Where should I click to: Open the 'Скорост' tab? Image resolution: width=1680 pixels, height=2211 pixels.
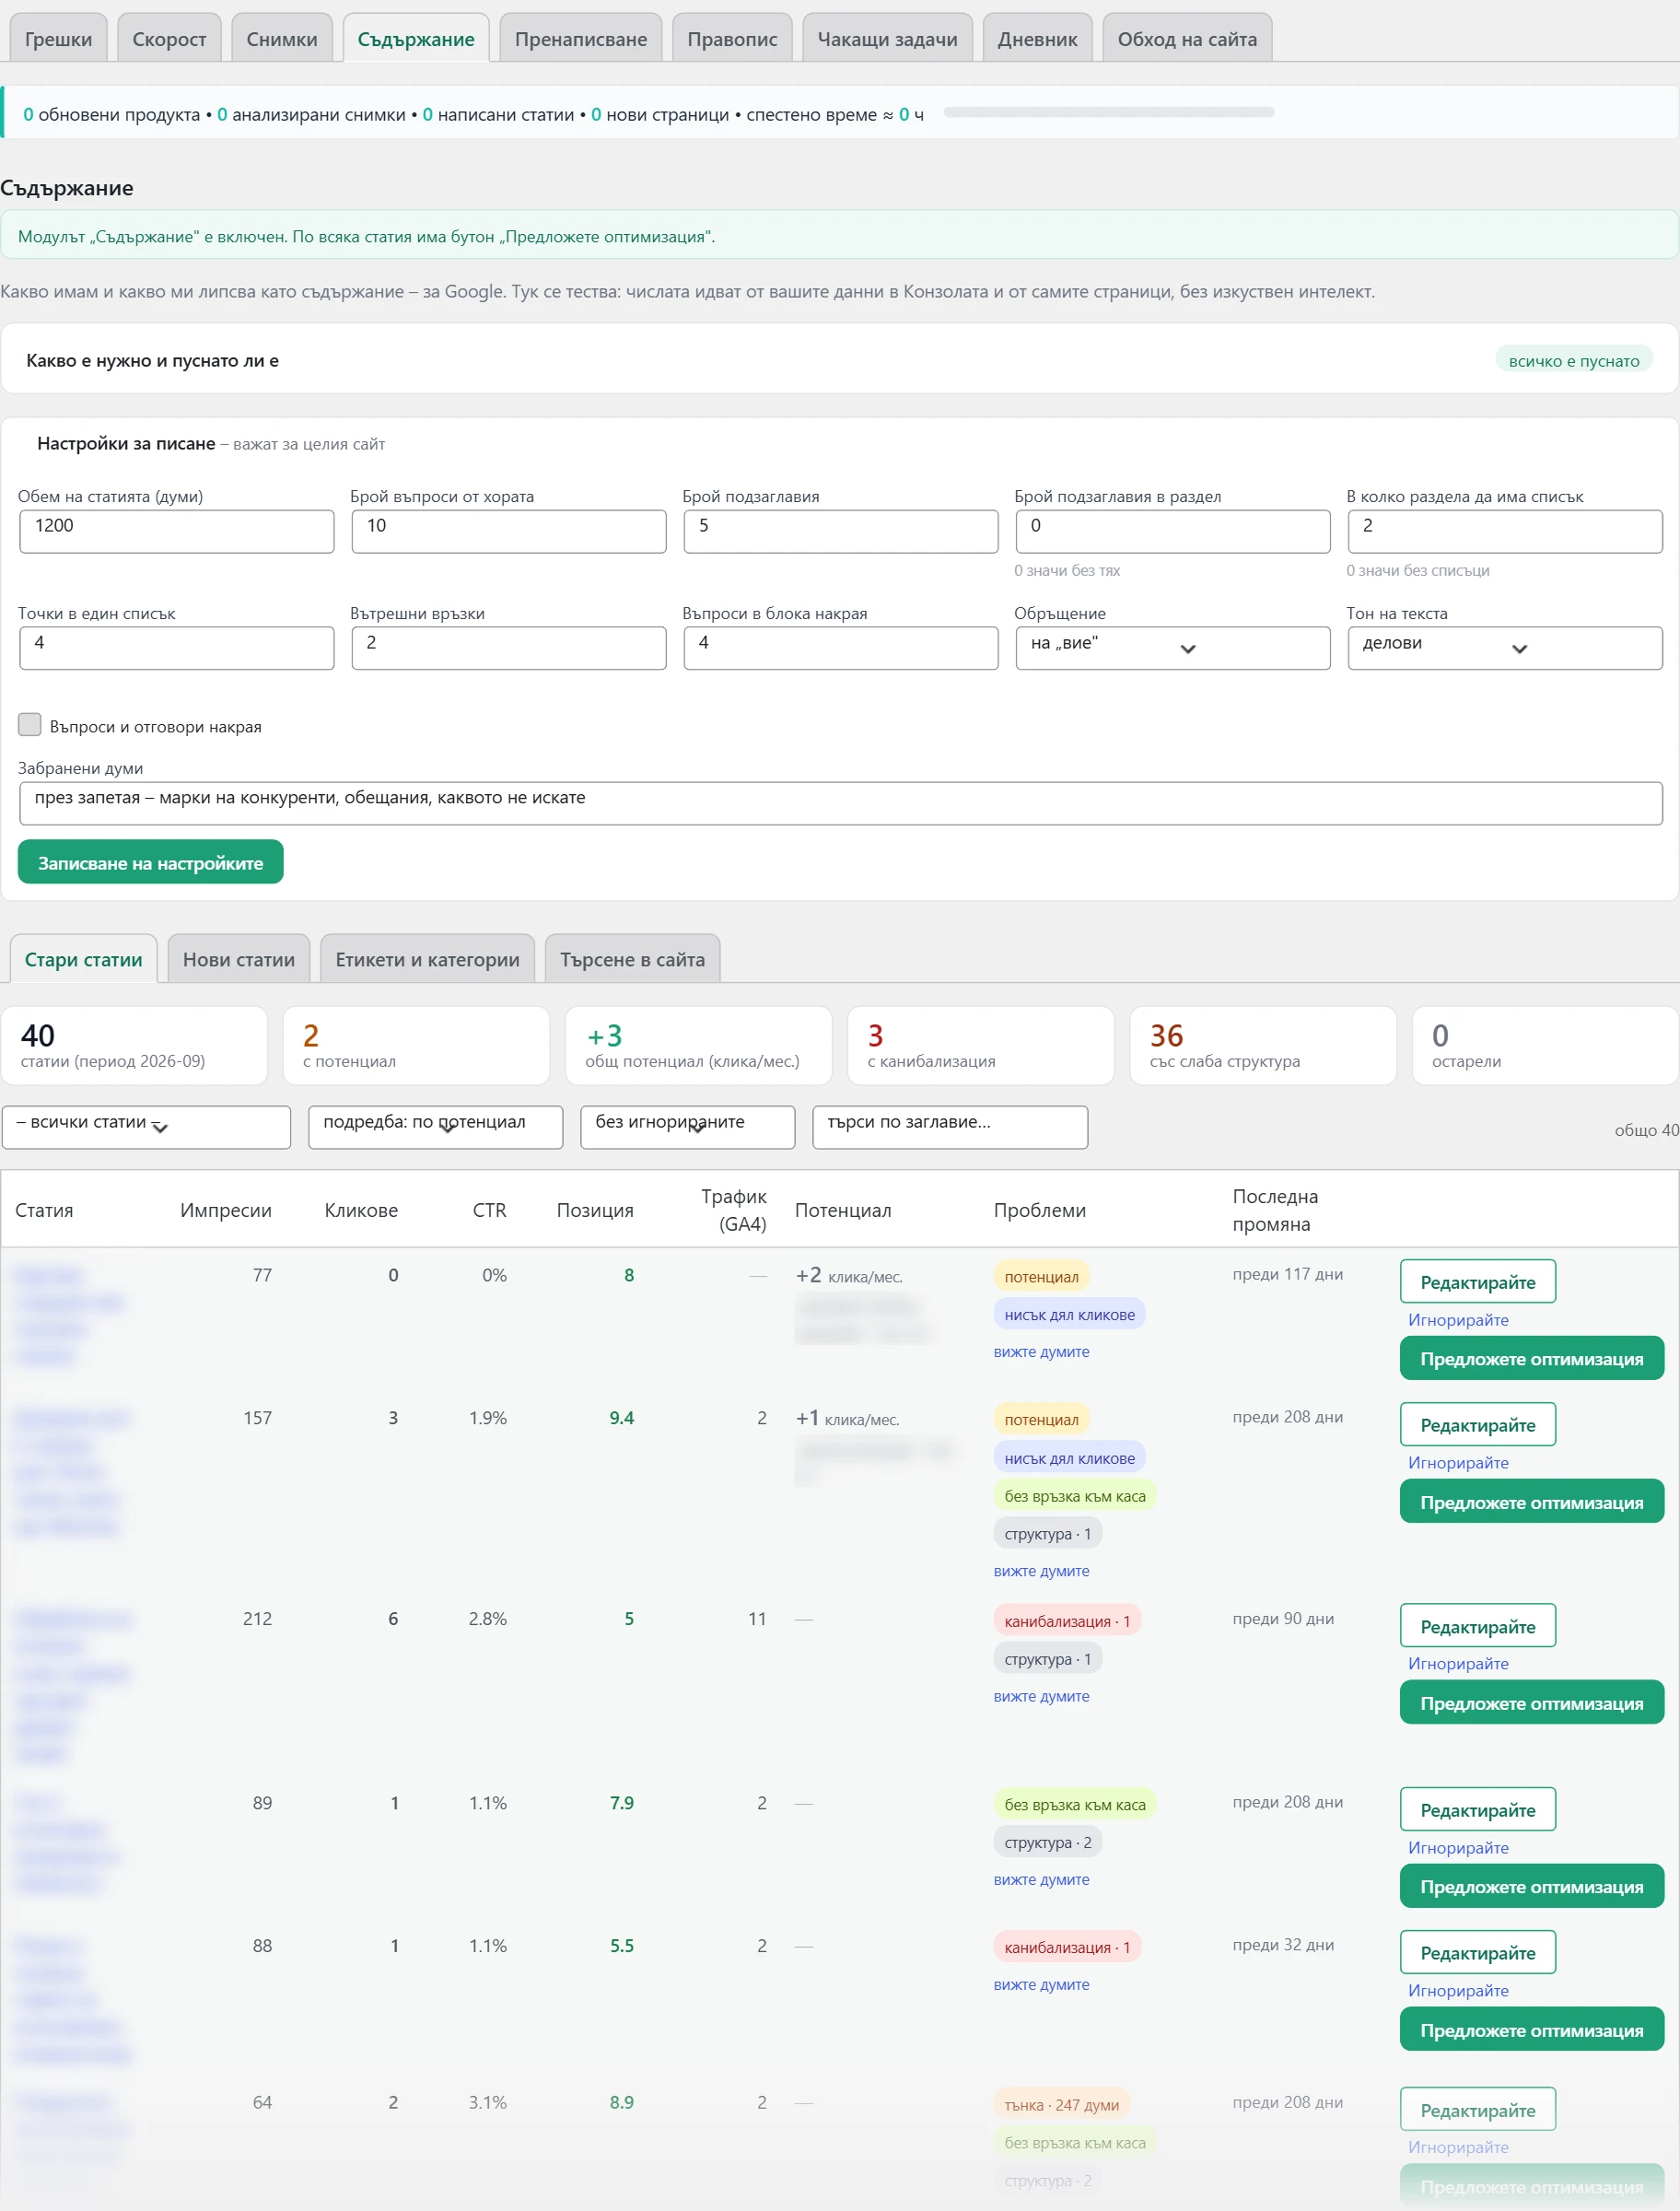(169, 39)
